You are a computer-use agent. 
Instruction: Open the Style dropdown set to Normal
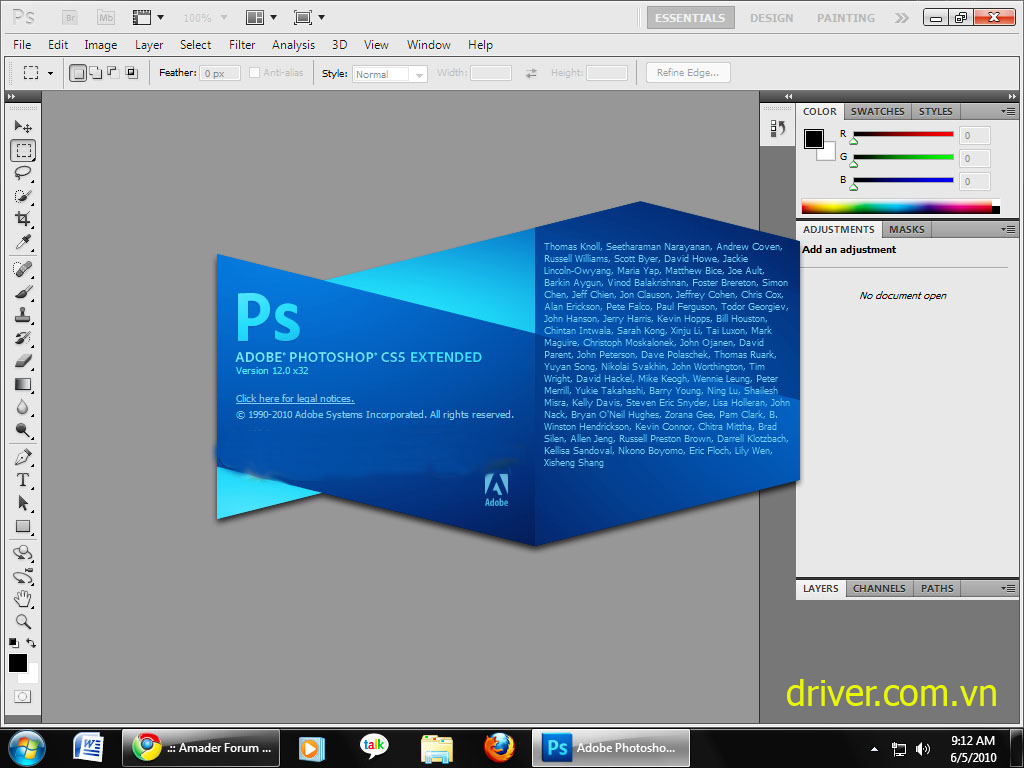[389, 74]
